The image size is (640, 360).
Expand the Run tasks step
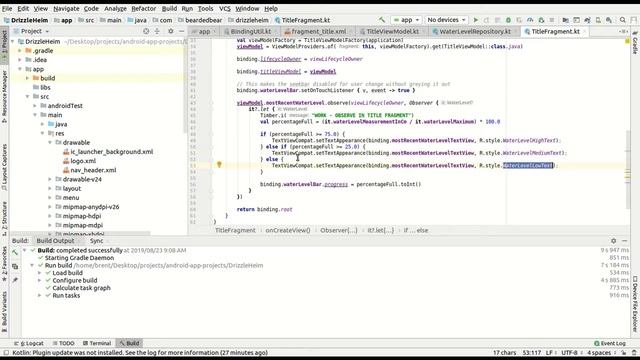[40, 295]
